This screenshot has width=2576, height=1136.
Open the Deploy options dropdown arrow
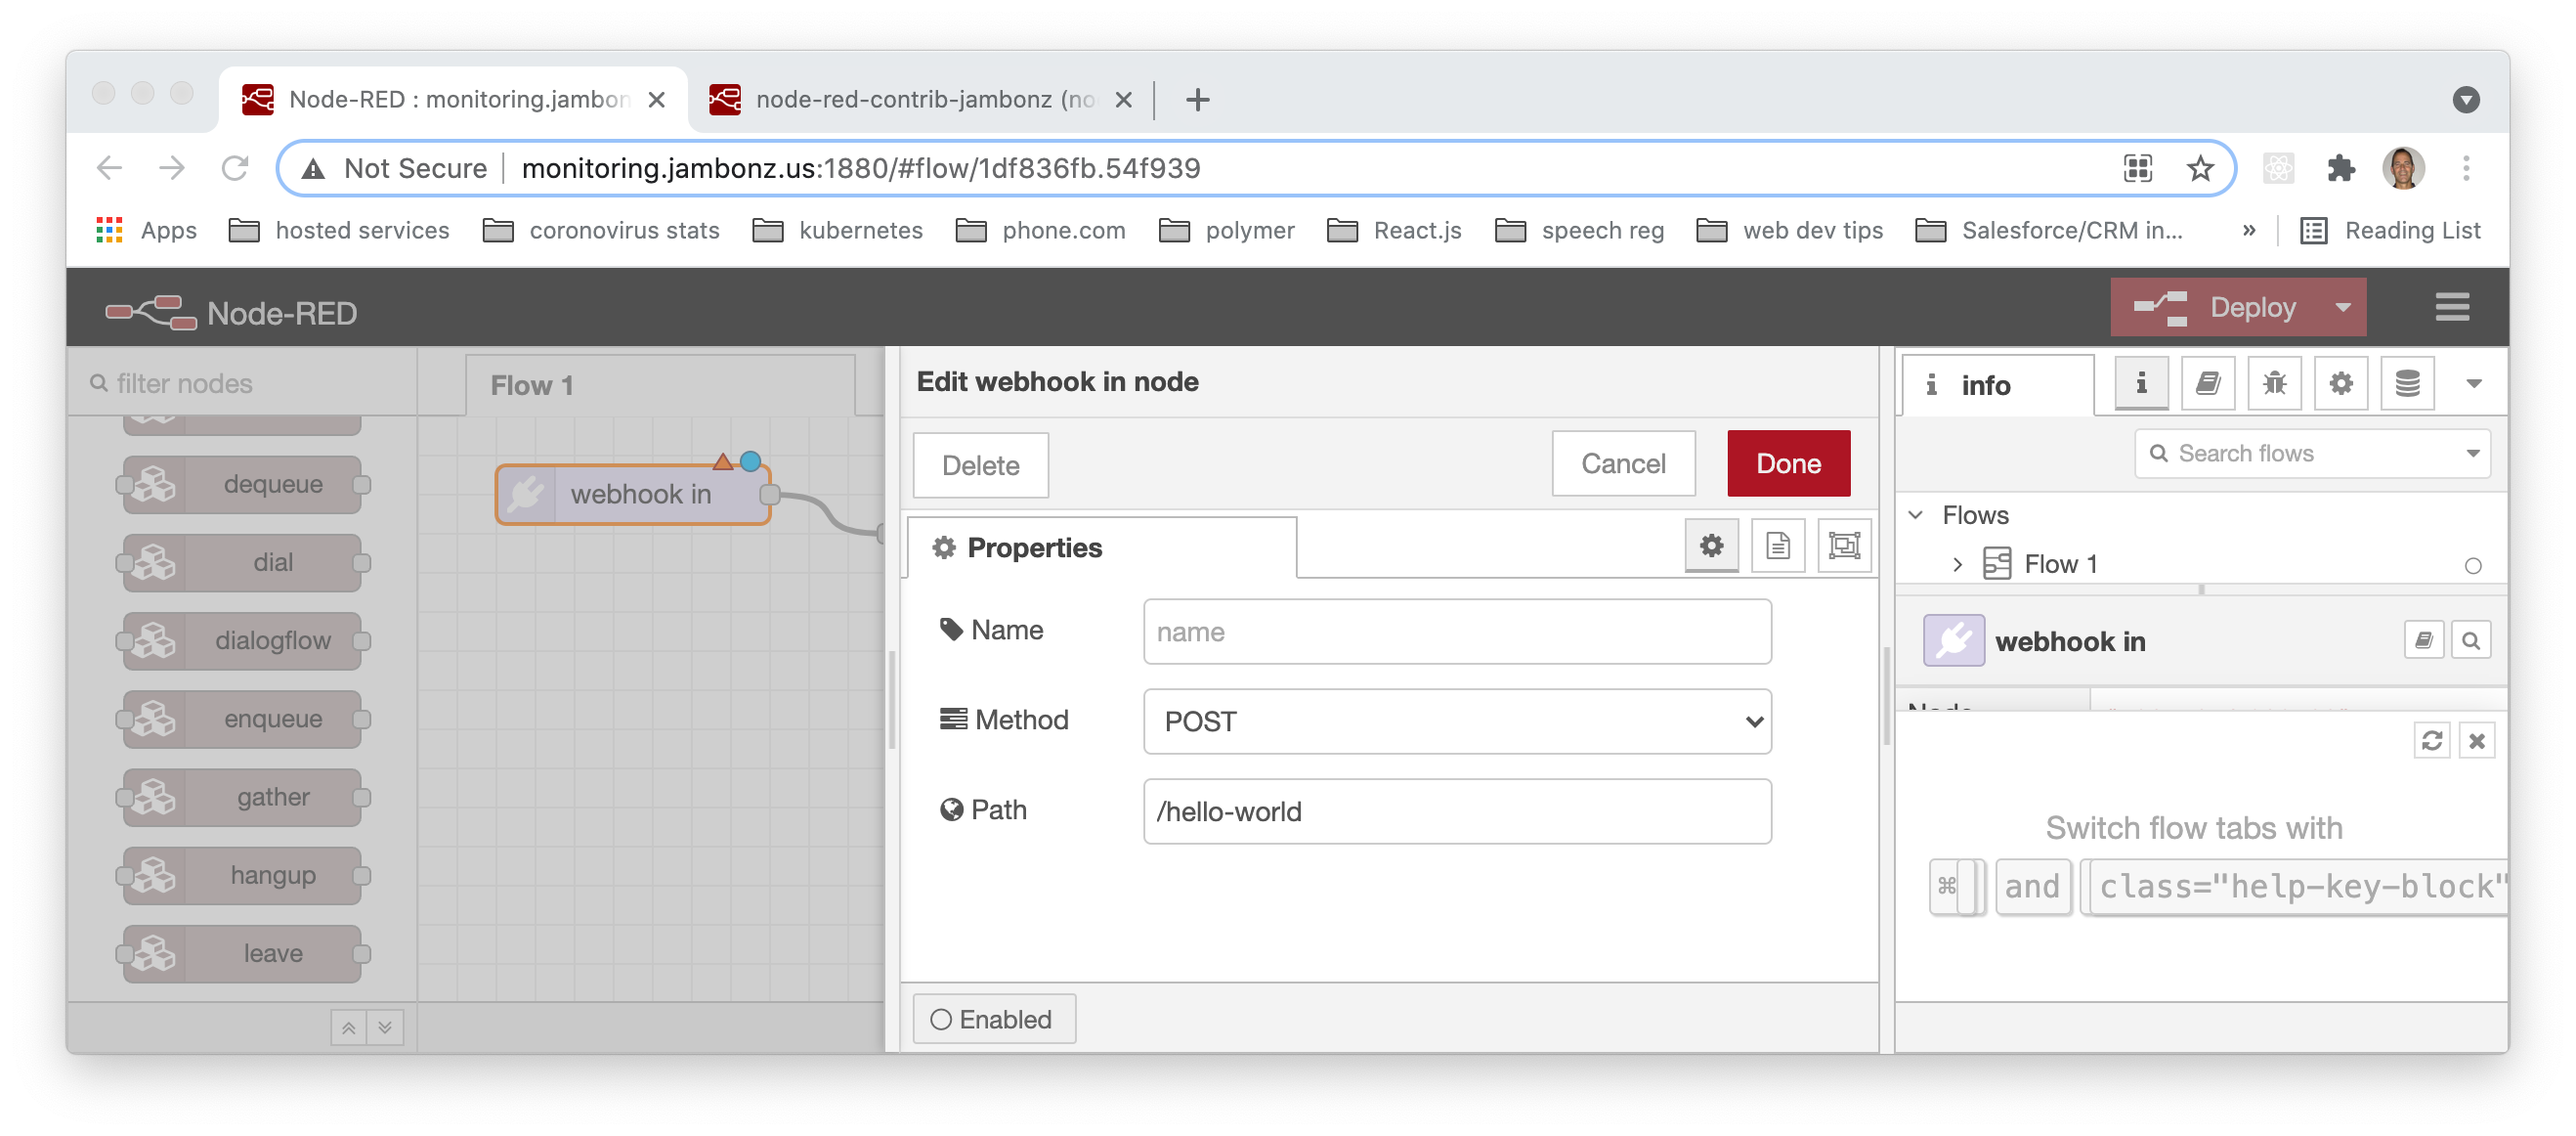(x=2343, y=307)
